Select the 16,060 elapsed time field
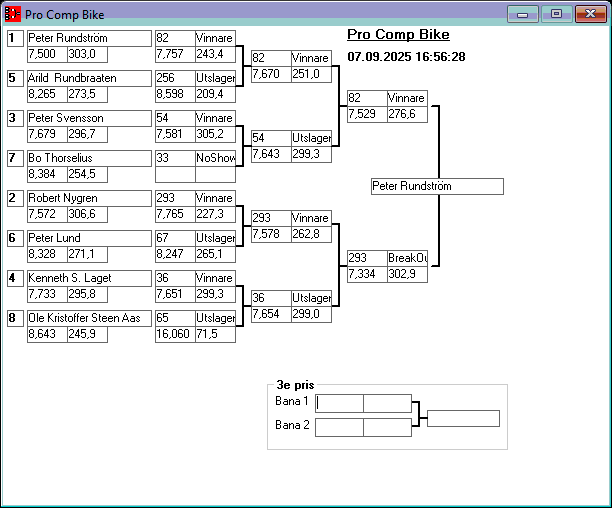The height and width of the screenshot is (508, 612). pos(174,334)
